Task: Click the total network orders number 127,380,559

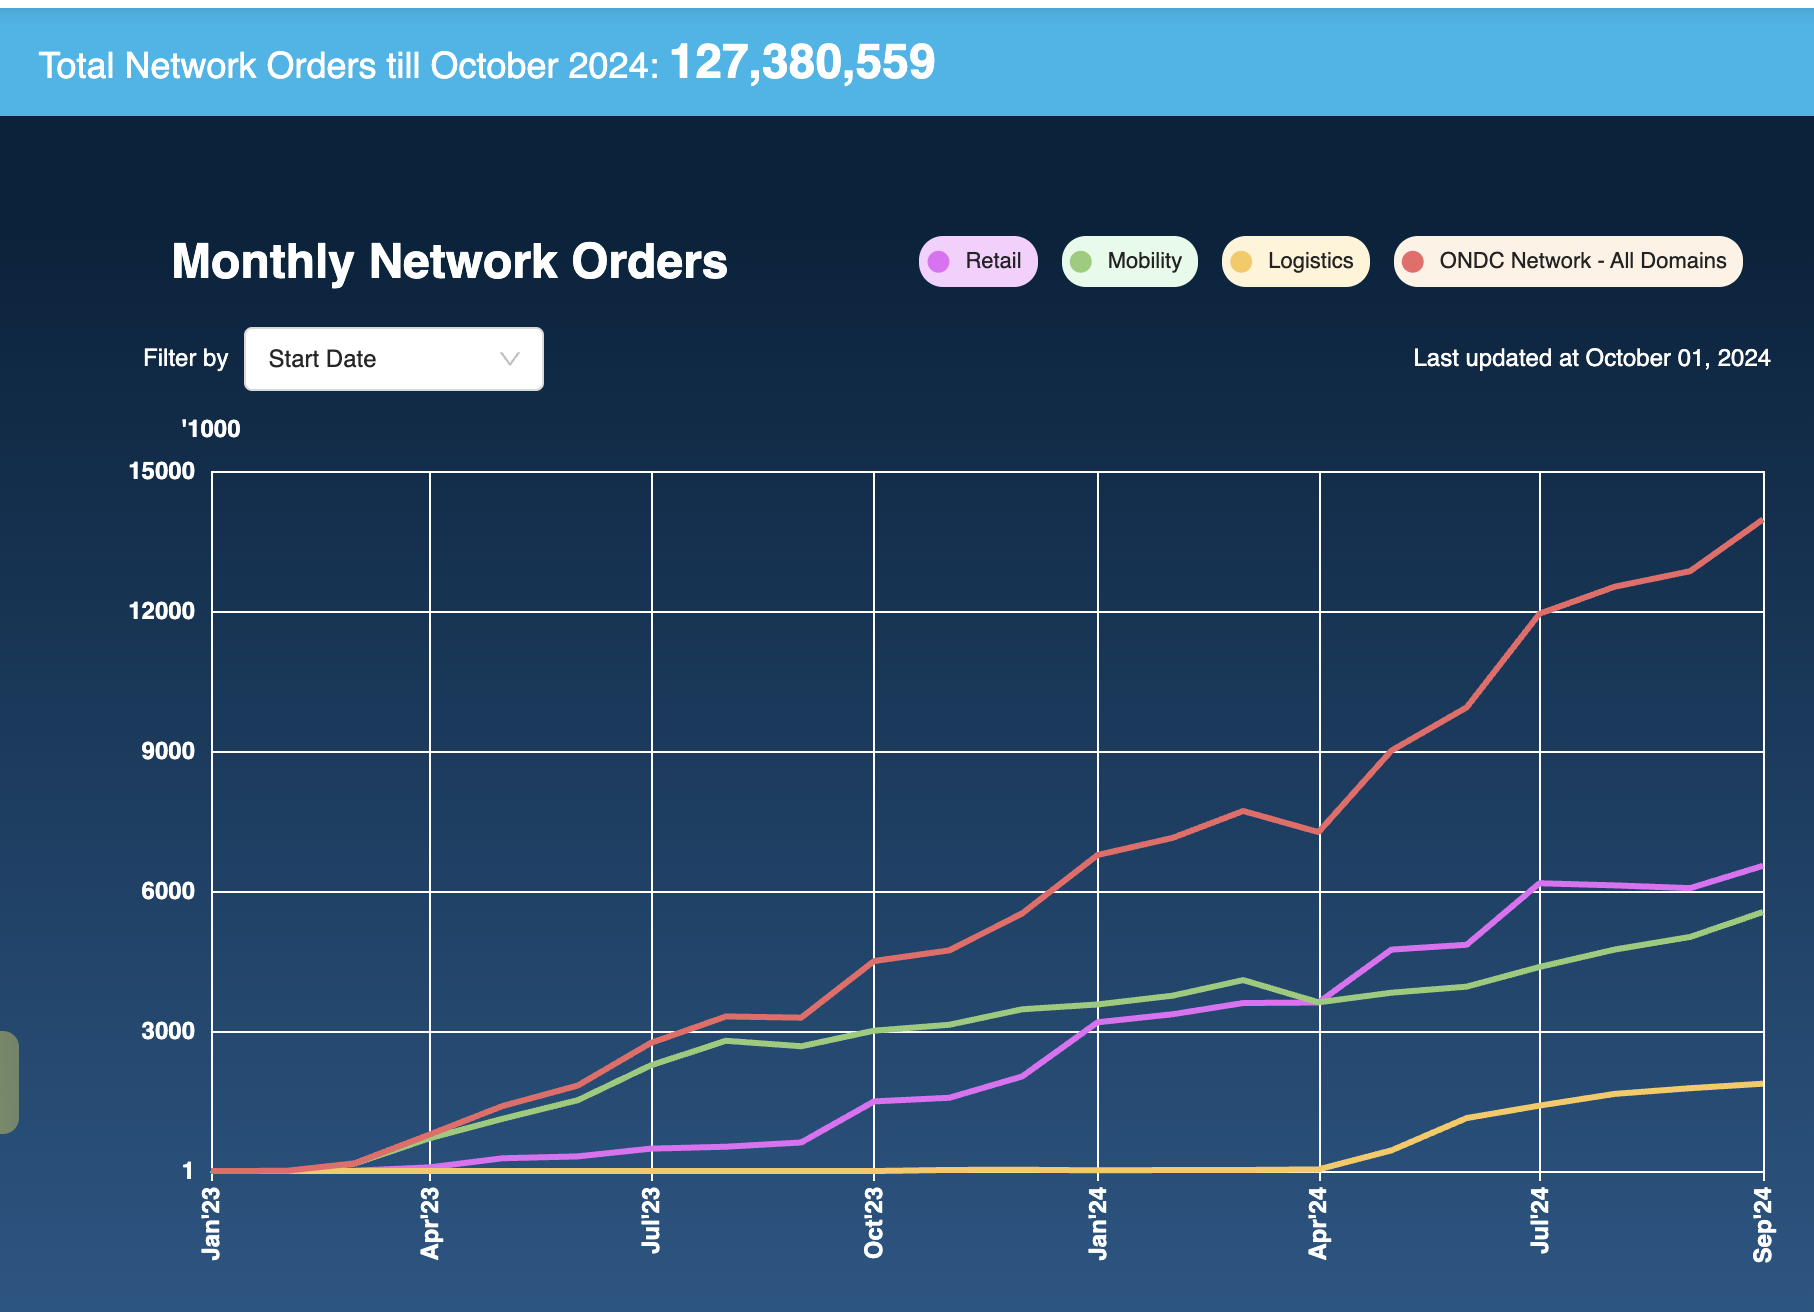Action: 802,63
